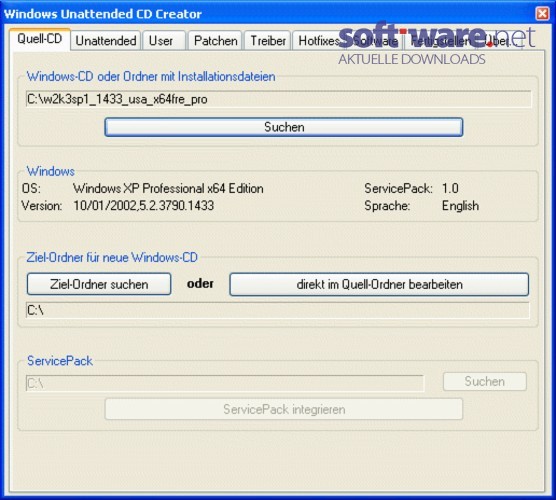The height and width of the screenshot is (500, 556).
Task: Click the version text 10/01/2002,5.2.3790.1433
Action: tap(144, 206)
